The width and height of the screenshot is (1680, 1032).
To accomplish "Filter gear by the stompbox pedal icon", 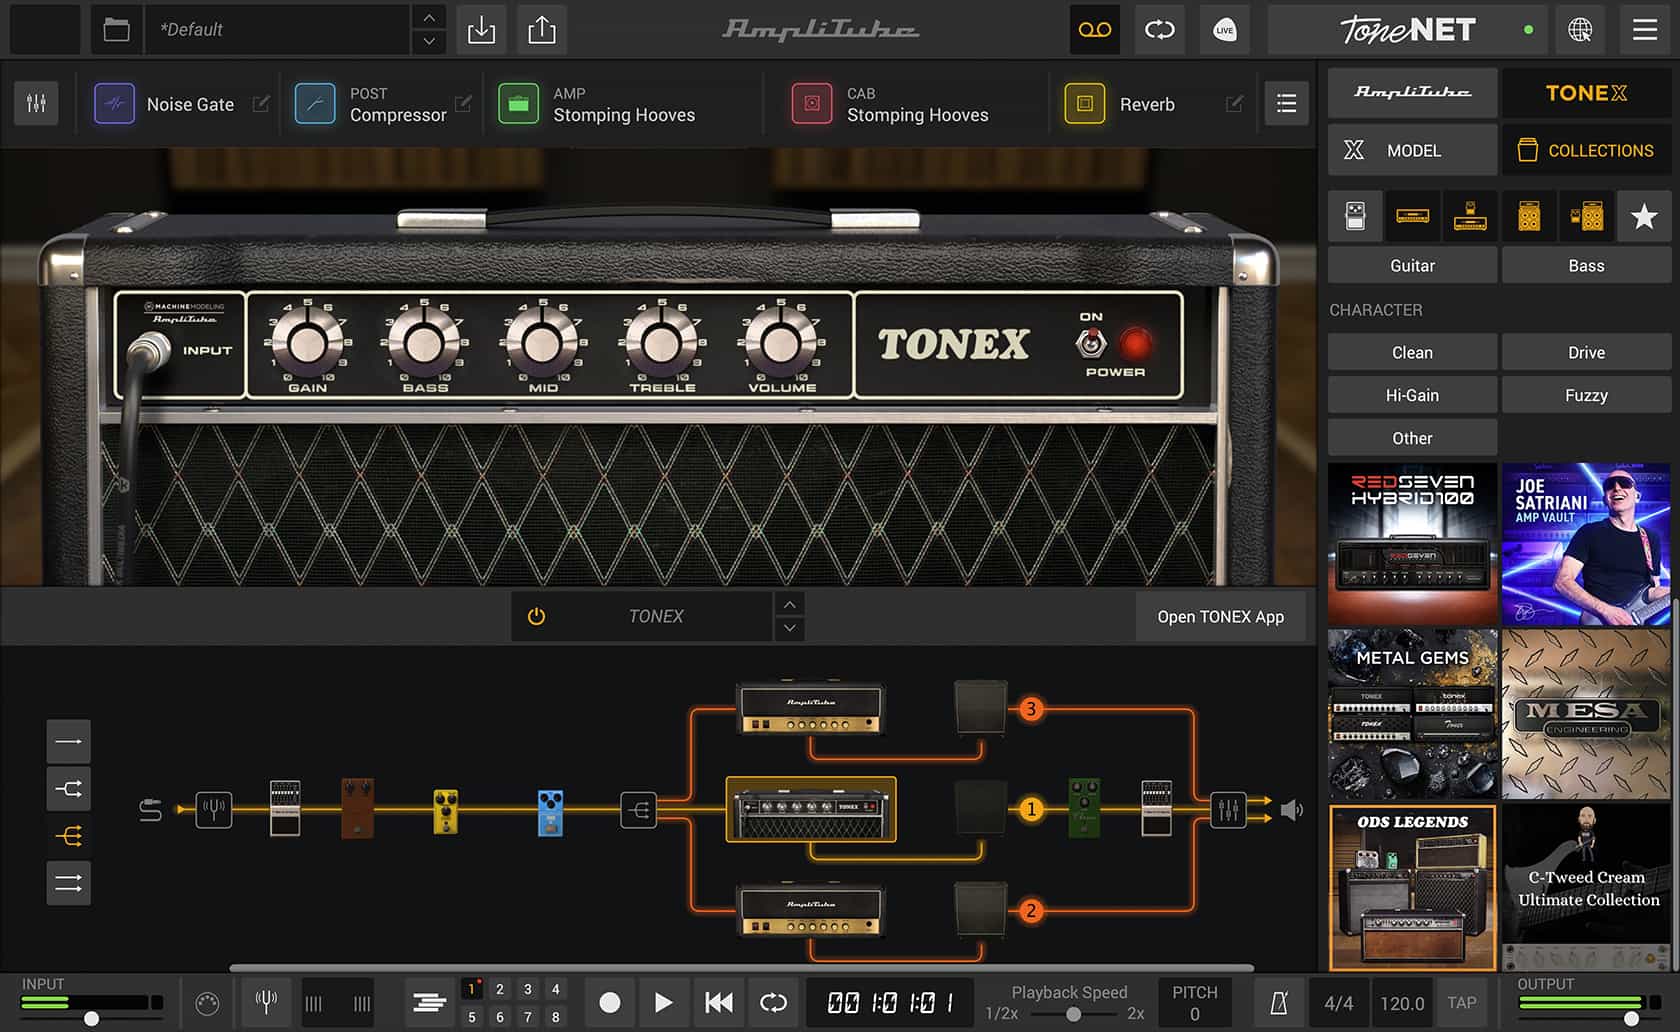I will click(1355, 216).
